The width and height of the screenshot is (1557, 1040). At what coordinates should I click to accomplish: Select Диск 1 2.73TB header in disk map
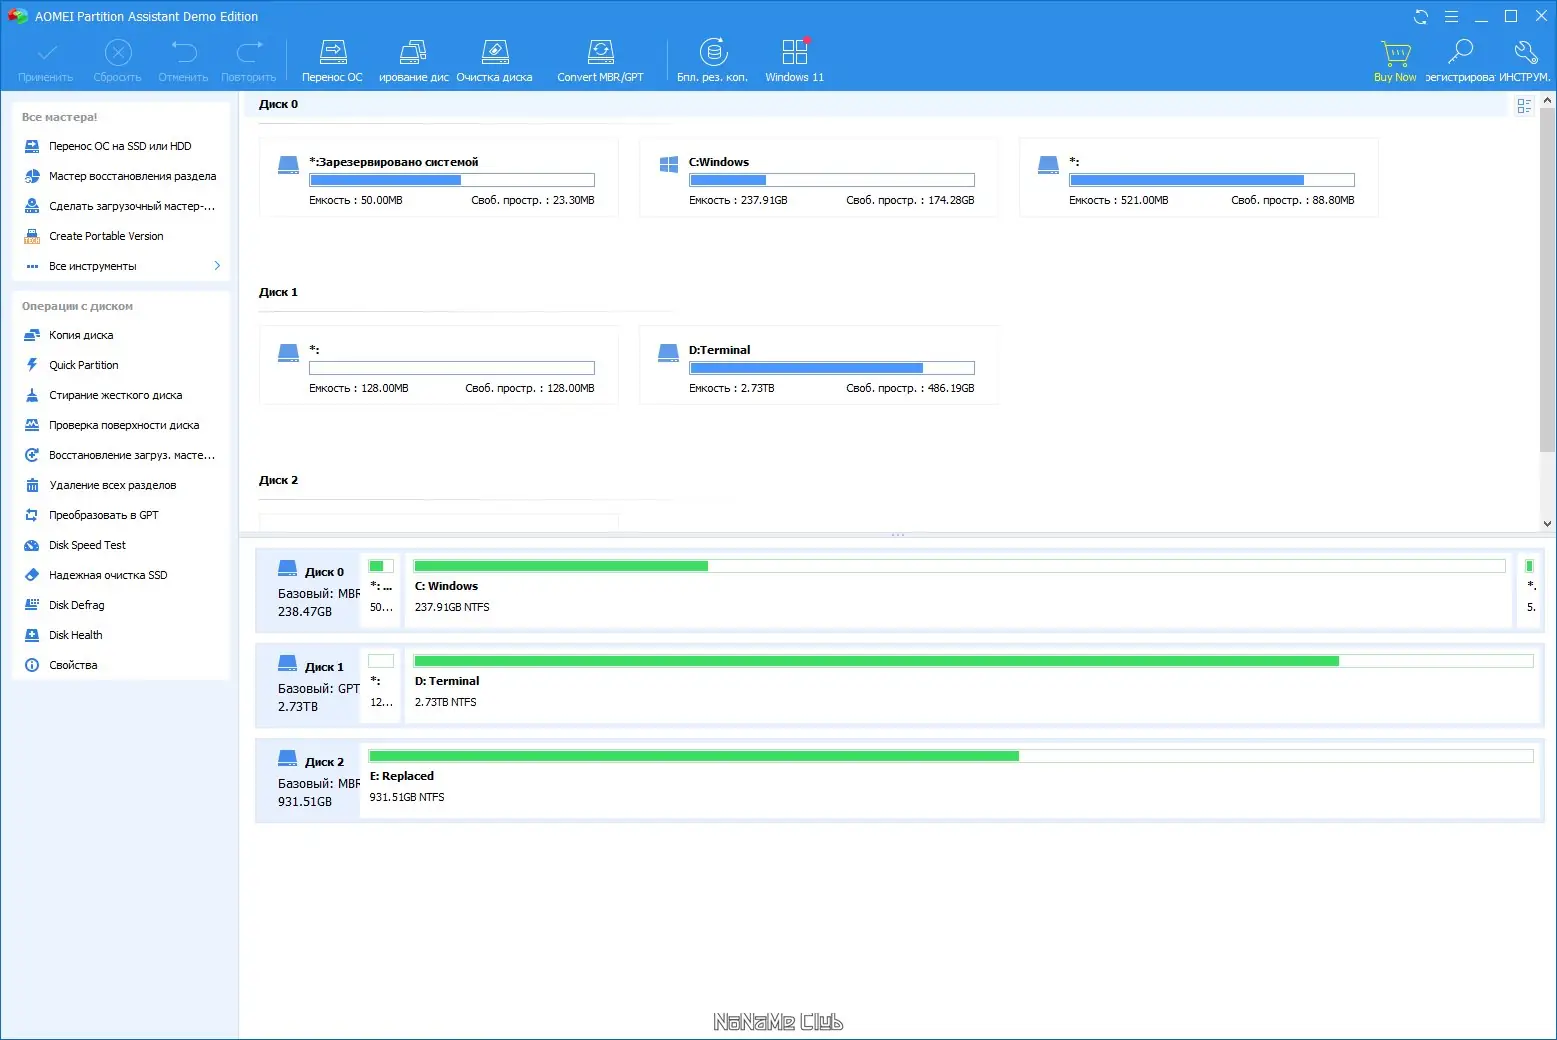309,686
